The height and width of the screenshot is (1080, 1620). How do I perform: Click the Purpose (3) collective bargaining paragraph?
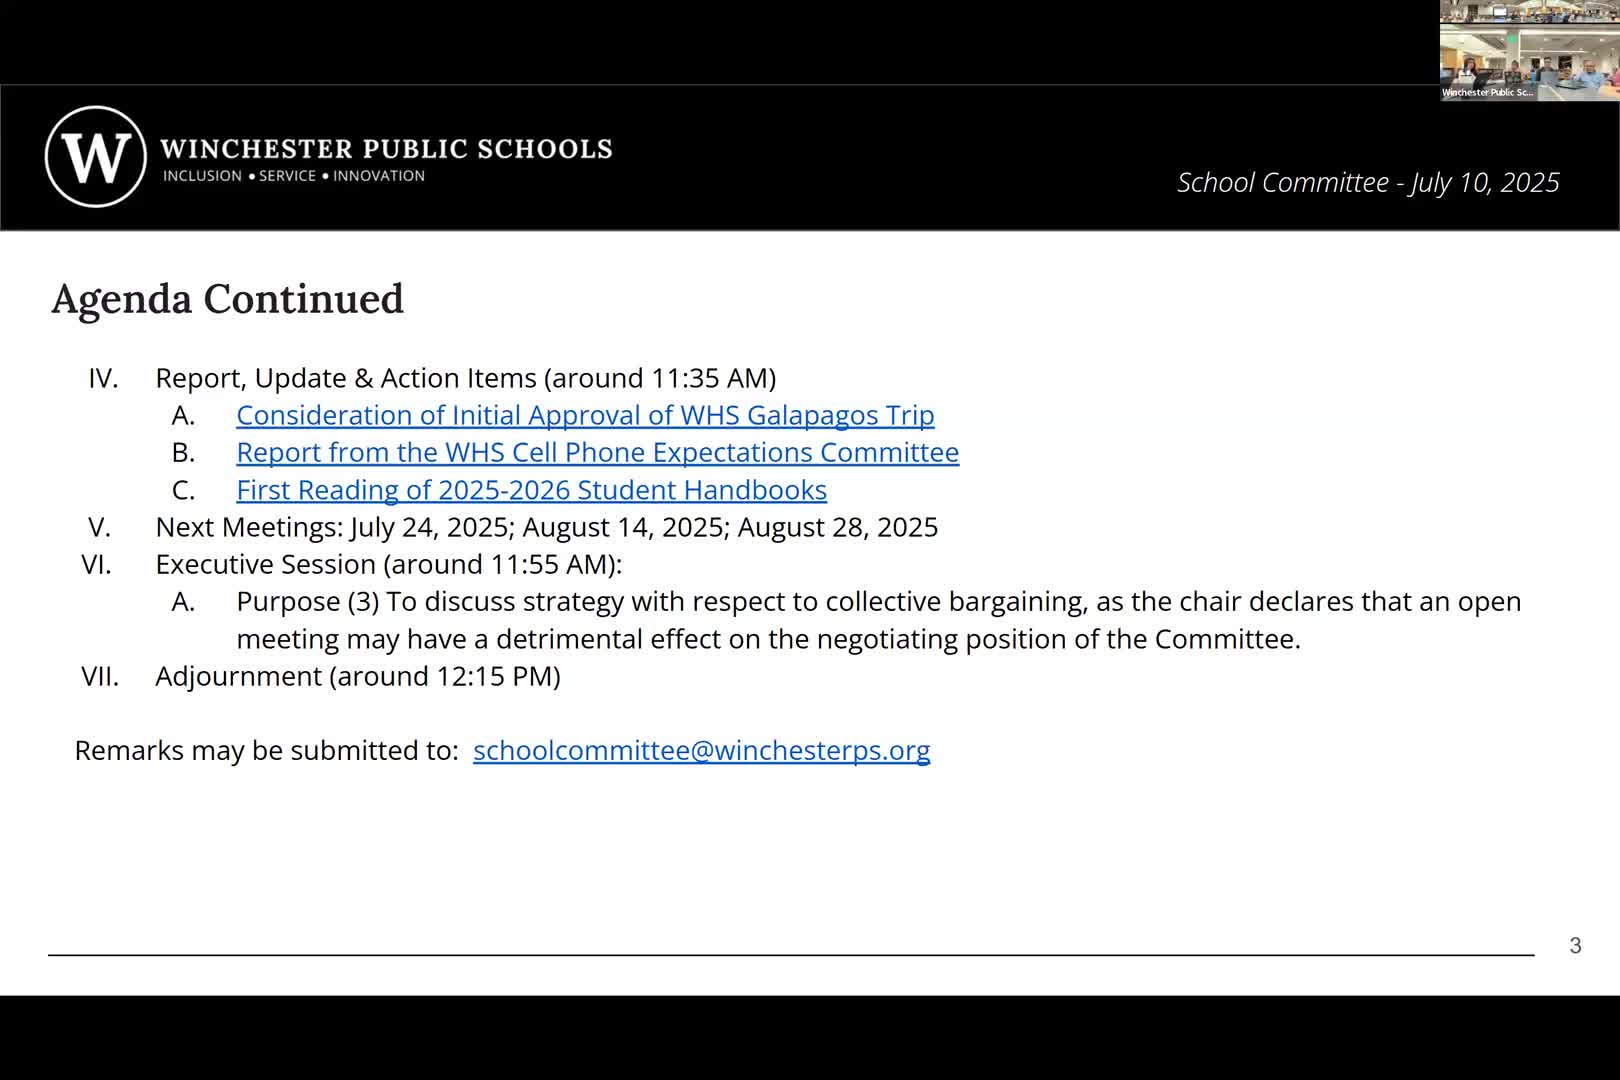click(x=878, y=620)
